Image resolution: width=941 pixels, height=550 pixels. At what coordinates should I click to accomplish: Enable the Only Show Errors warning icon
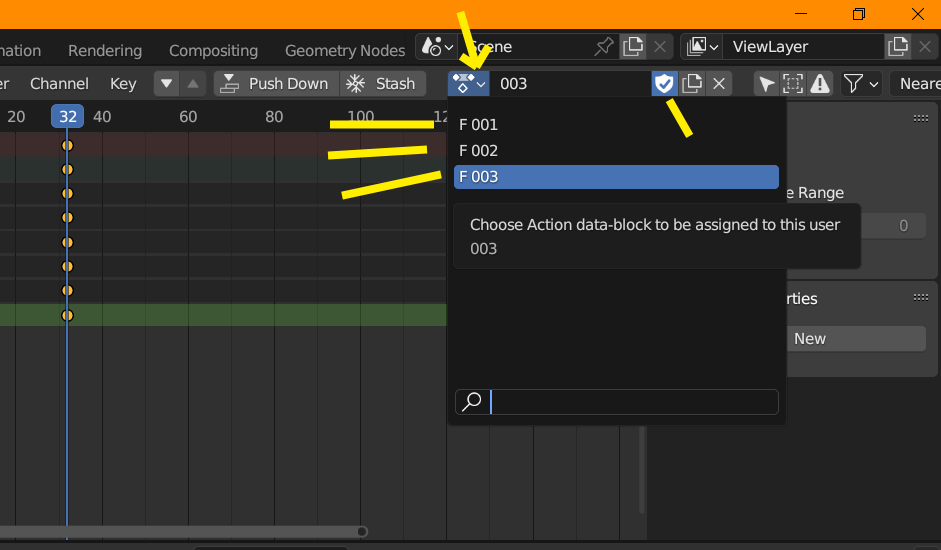(820, 84)
